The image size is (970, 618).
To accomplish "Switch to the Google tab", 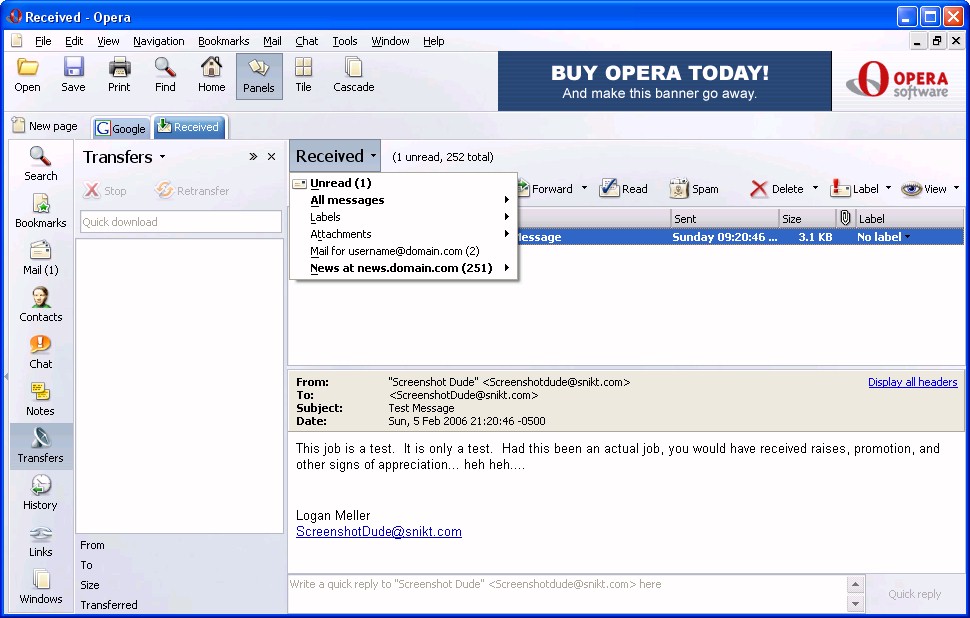I will 121,128.
